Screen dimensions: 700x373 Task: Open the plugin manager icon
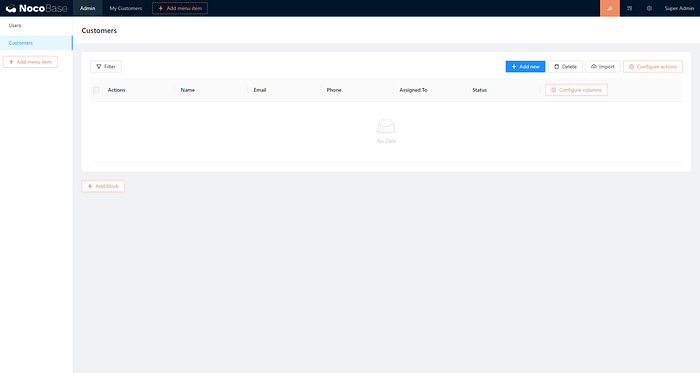coord(629,8)
